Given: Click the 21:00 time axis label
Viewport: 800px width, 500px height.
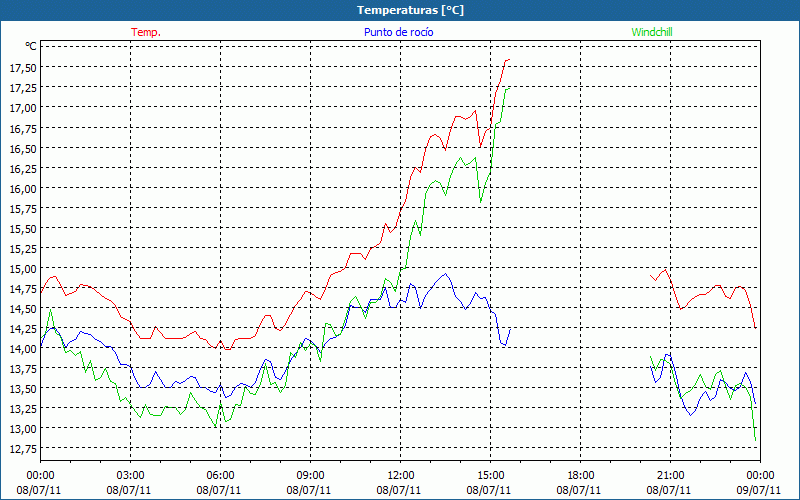Looking at the screenshot, I should click(670, 476).
